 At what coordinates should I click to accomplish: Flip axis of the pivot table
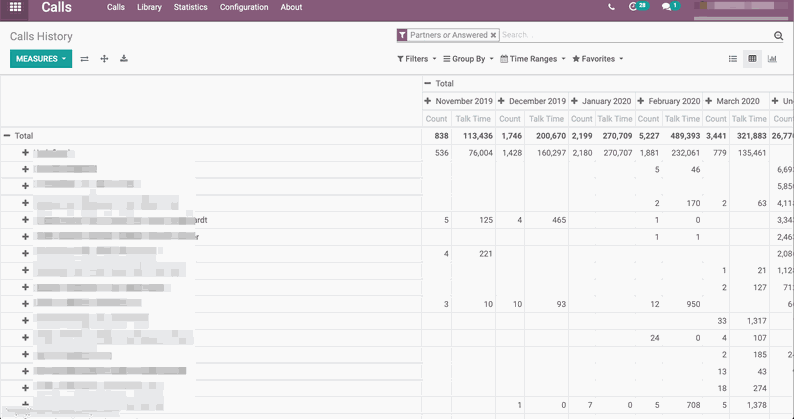[85, 59]
